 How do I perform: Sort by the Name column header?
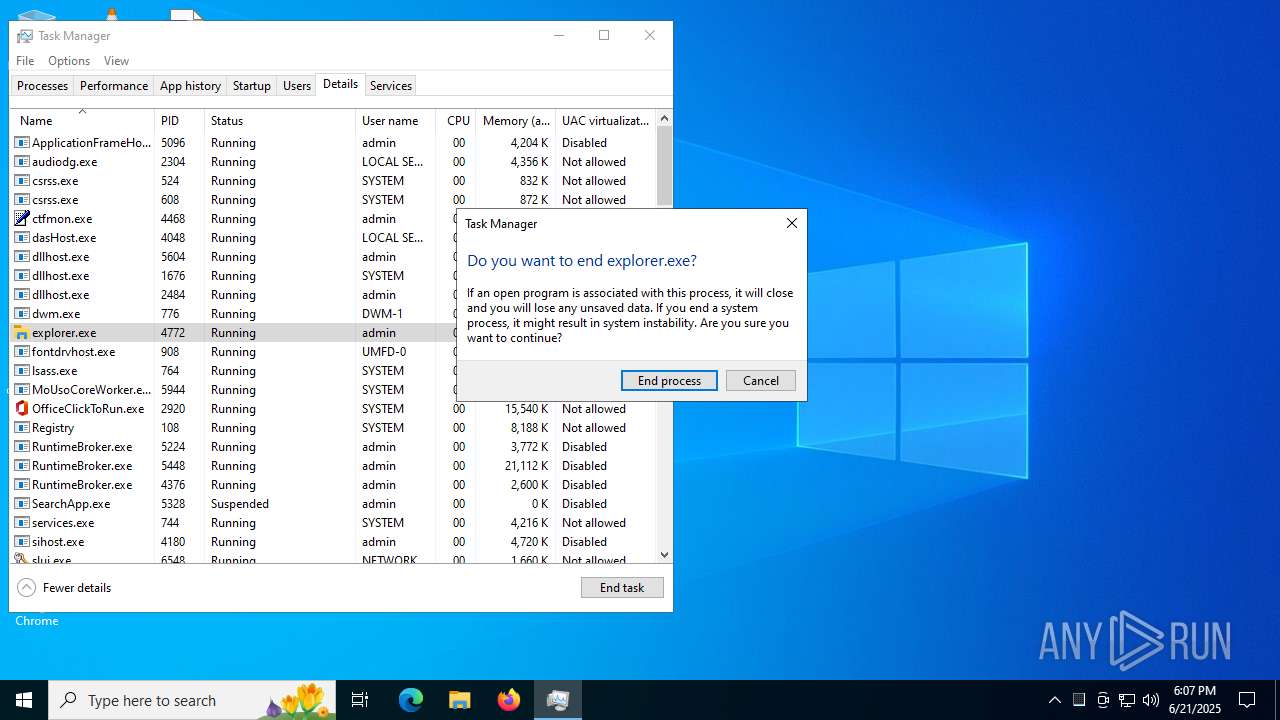click(x=82, y=121)
